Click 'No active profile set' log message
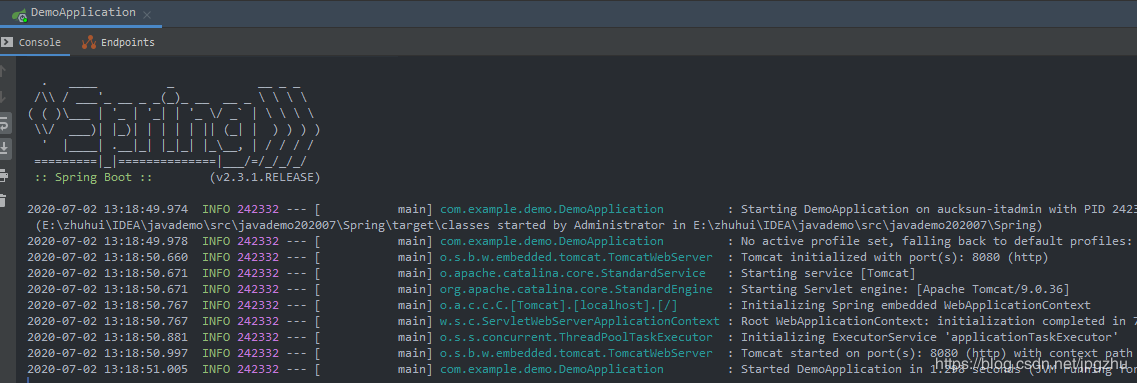The image size is (1137, 383). [938, 241]
